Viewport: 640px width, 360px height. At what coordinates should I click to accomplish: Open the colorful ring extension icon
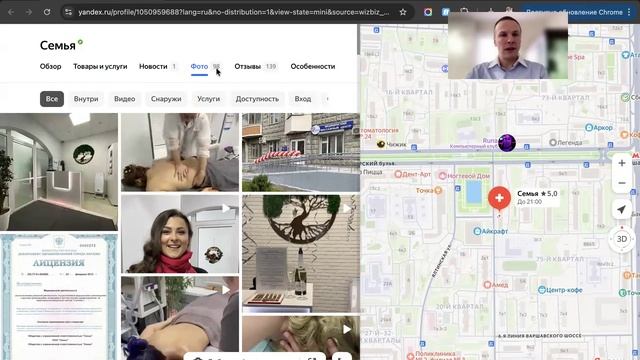click(x=428, y=12)
